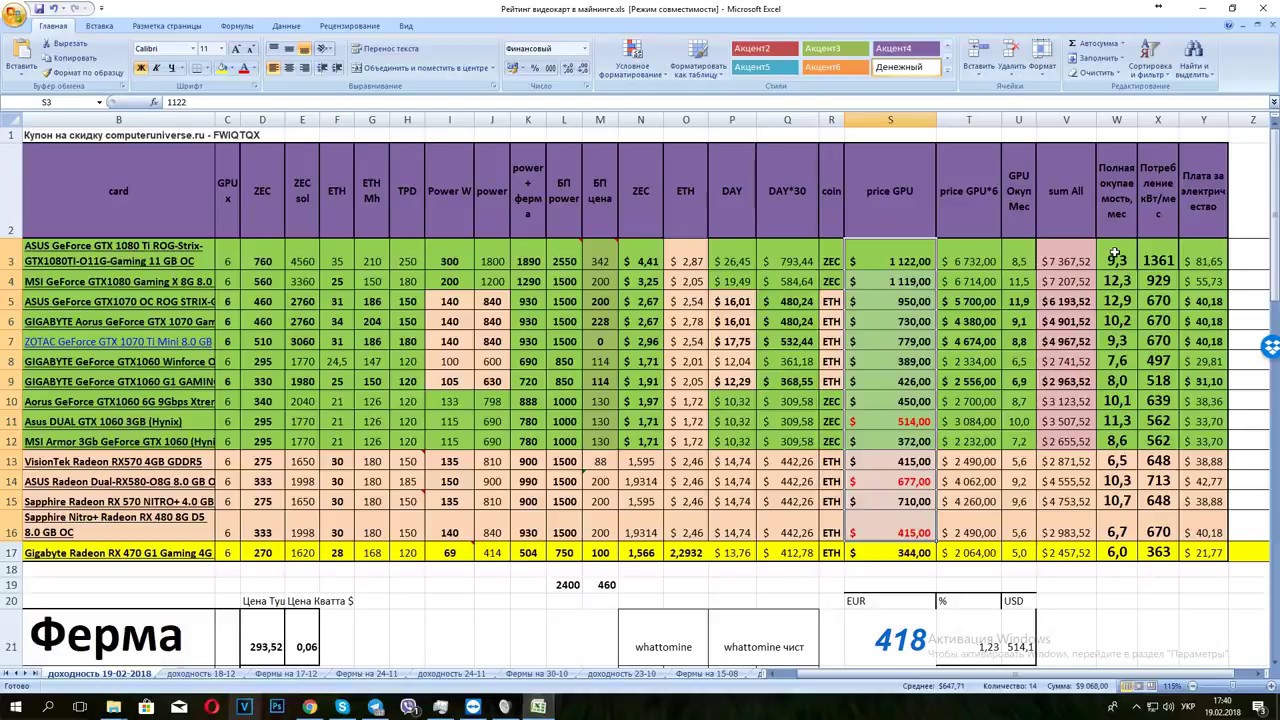Click Delete cells (Удалить) icon

point(1011,56)
